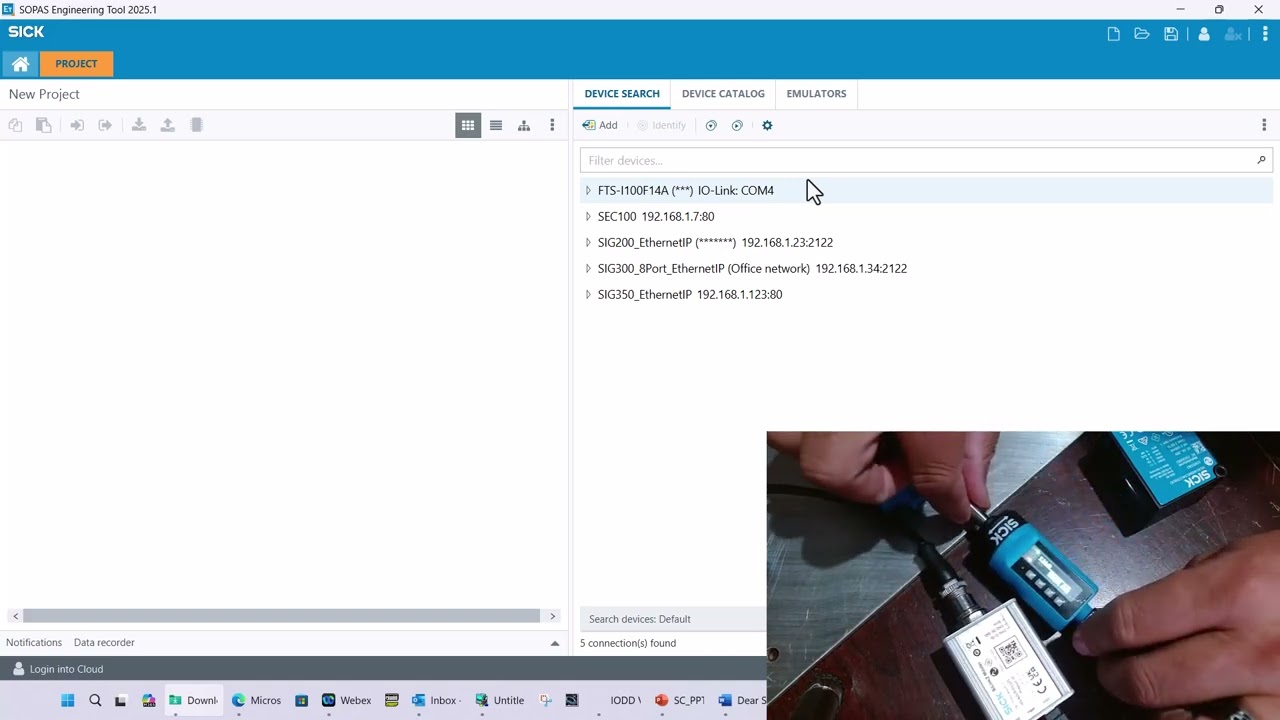The image size is (1280, 720).
Task: Open the main three-dot menu in header
Action: tap(1265, 34)
